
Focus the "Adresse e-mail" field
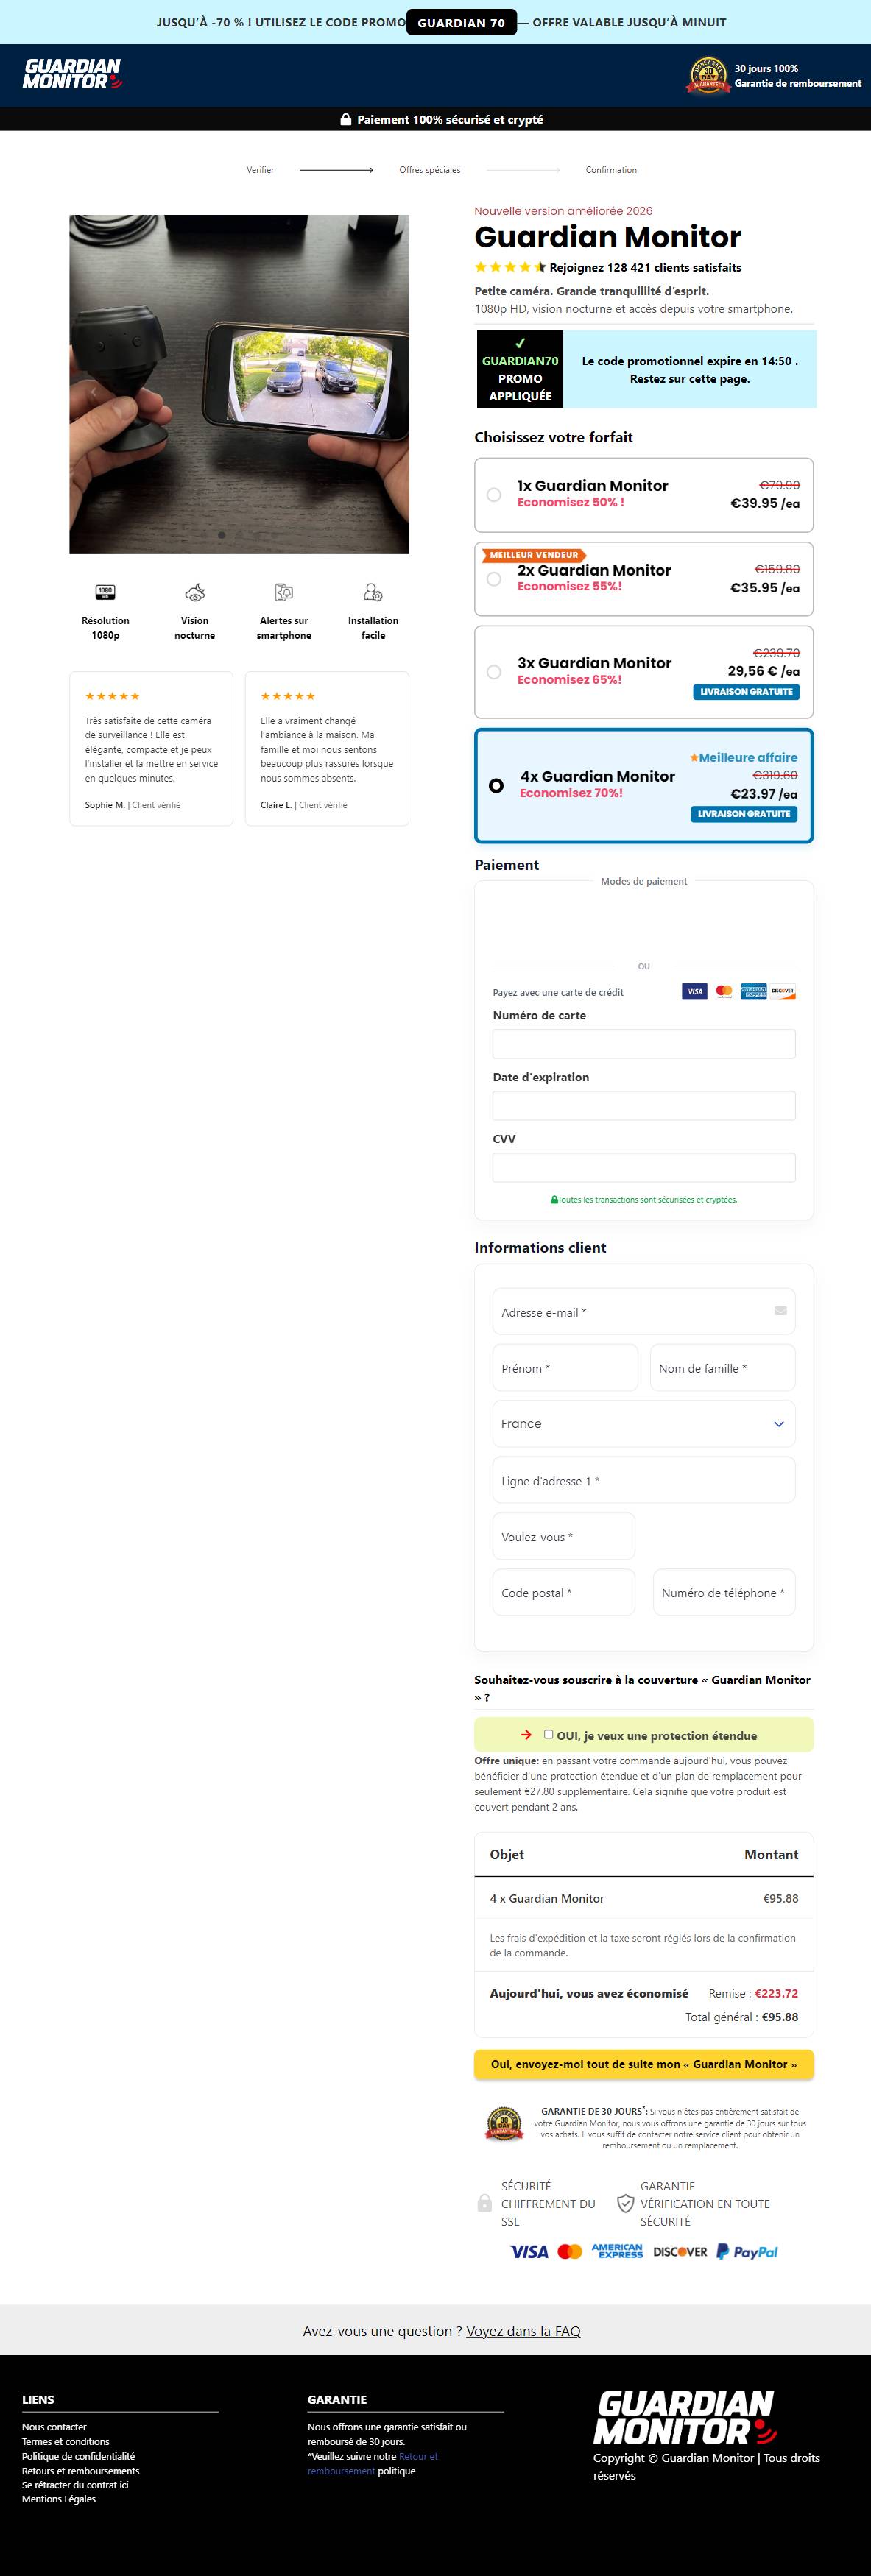tap(644, 1312)
